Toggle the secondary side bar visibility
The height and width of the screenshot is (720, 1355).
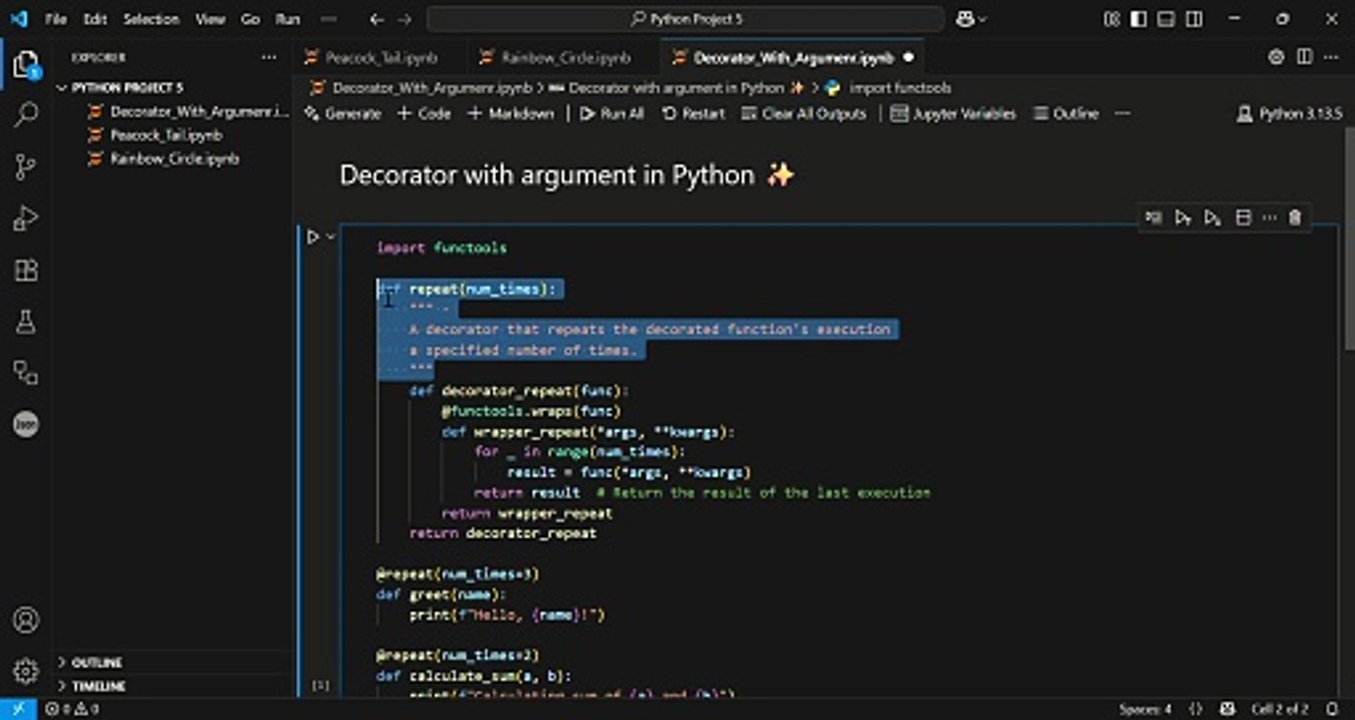pyautogui.click(x=1194, y=19)
